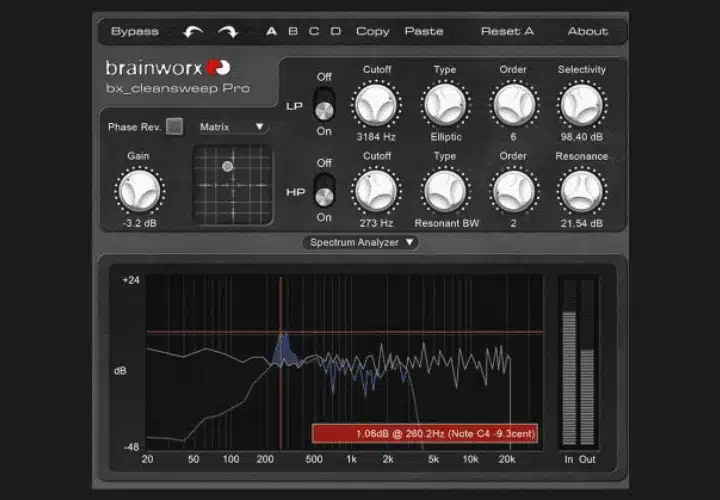The width and height of the screenshot is (720, 500).
Task: Click the LP order value 6
Action: click(x=513, y=137)
